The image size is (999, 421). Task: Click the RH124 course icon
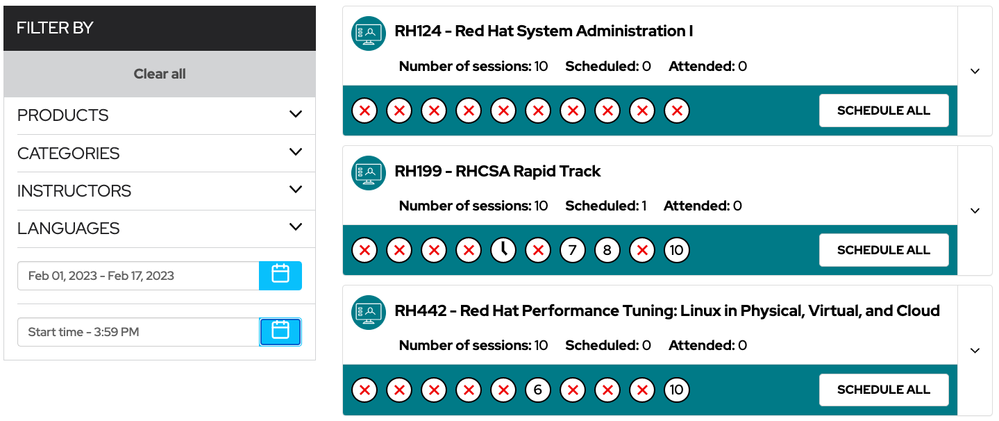[x=368, y=33]
